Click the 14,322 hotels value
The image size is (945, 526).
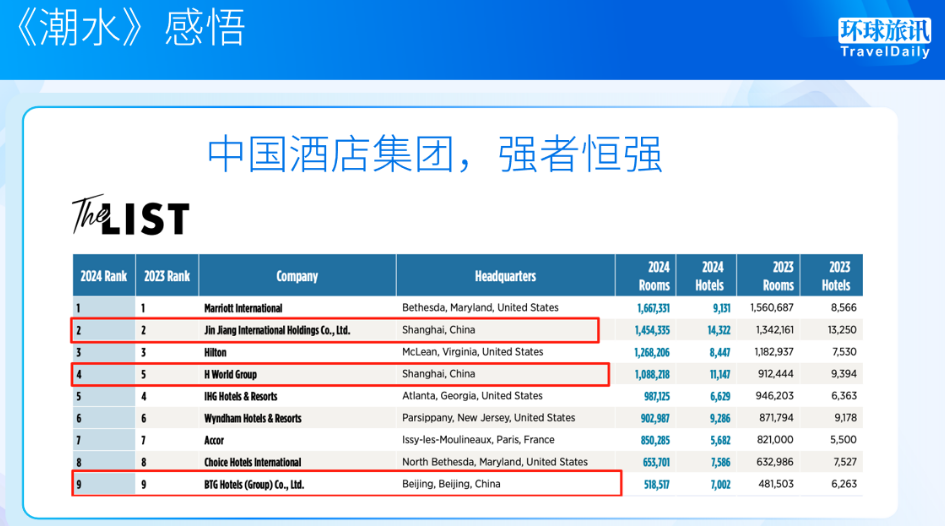(719, 330)
